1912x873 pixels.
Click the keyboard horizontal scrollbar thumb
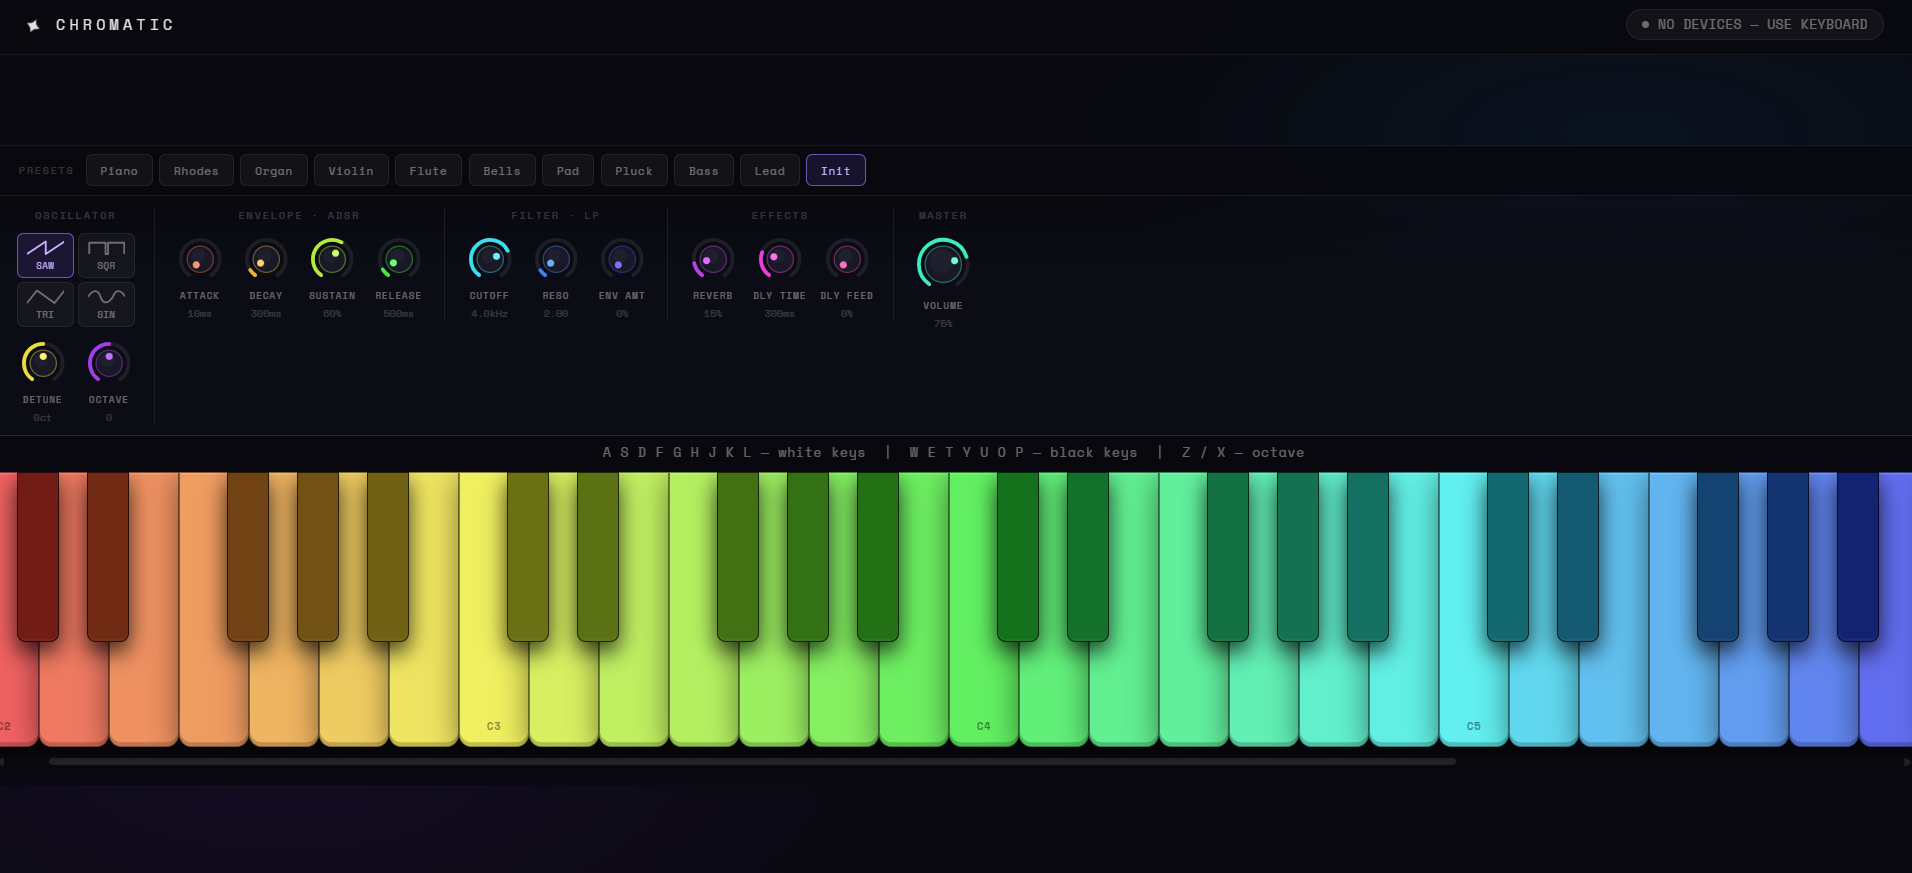752,762
